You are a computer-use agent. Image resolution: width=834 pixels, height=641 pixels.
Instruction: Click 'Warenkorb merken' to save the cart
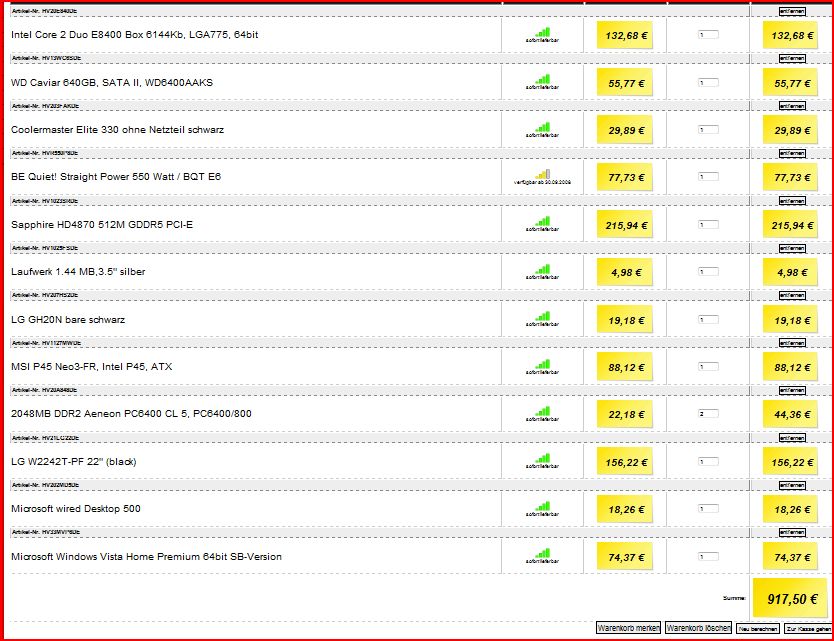628,628
